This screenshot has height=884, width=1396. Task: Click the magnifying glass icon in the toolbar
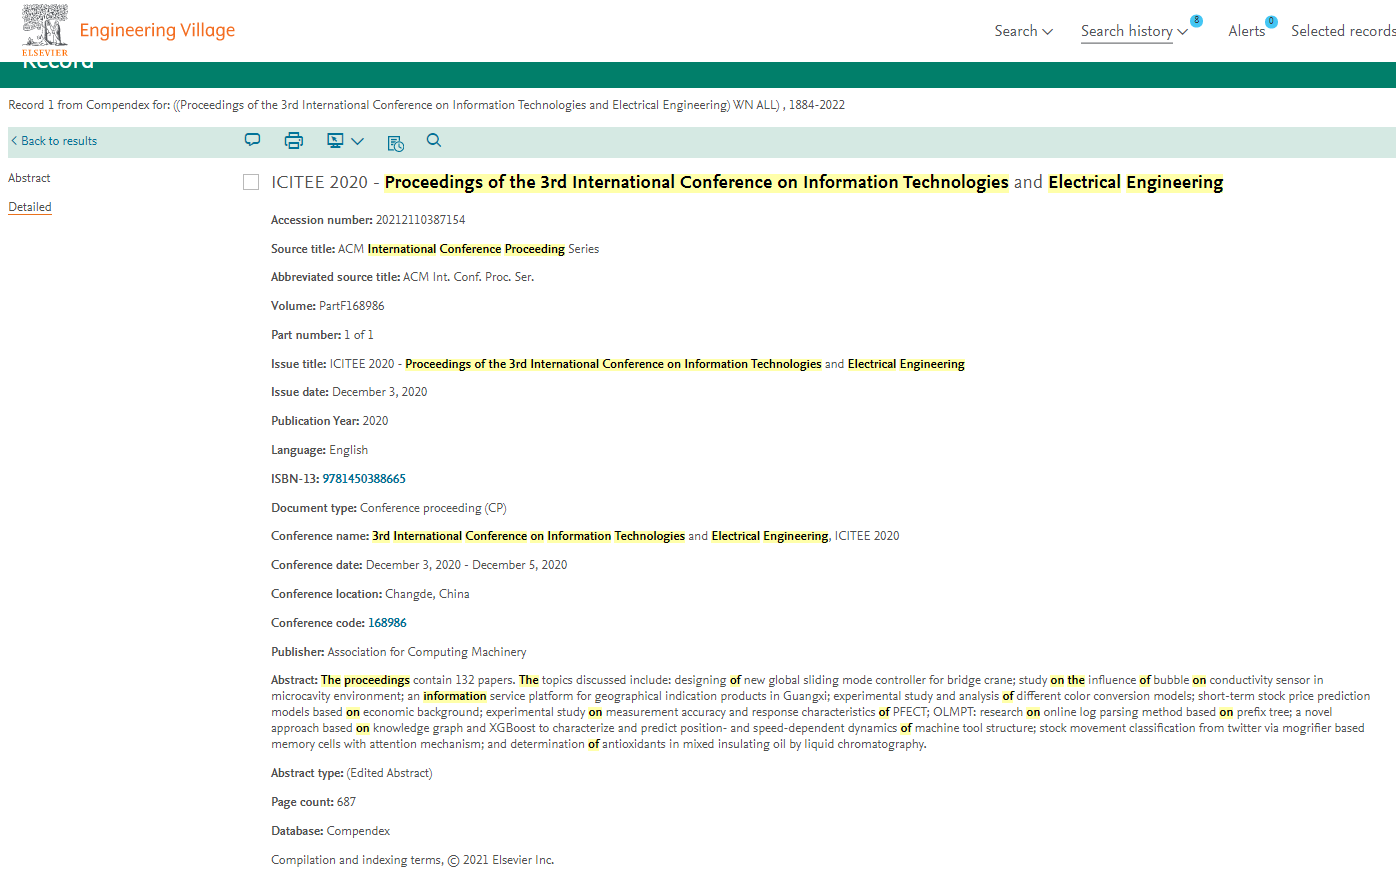434,141
